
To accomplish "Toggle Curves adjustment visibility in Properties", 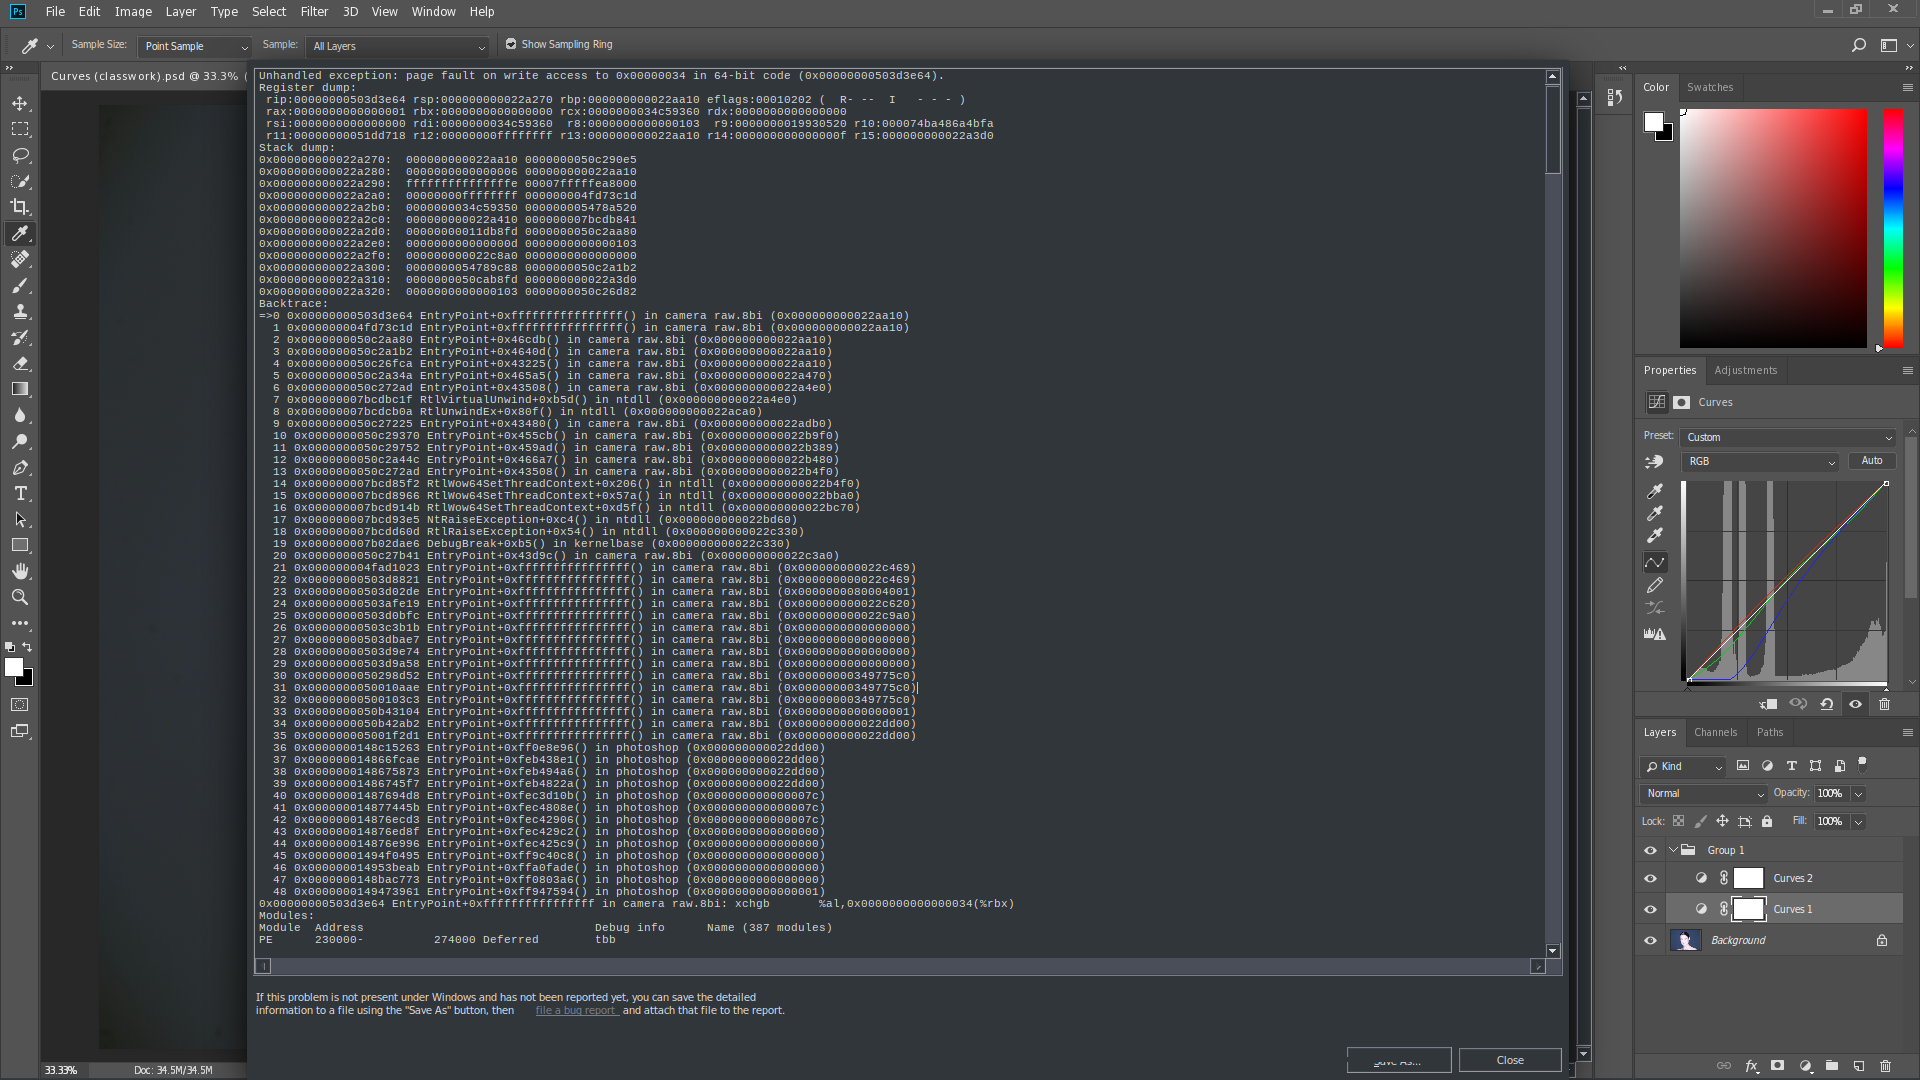I will (1855, 704).
